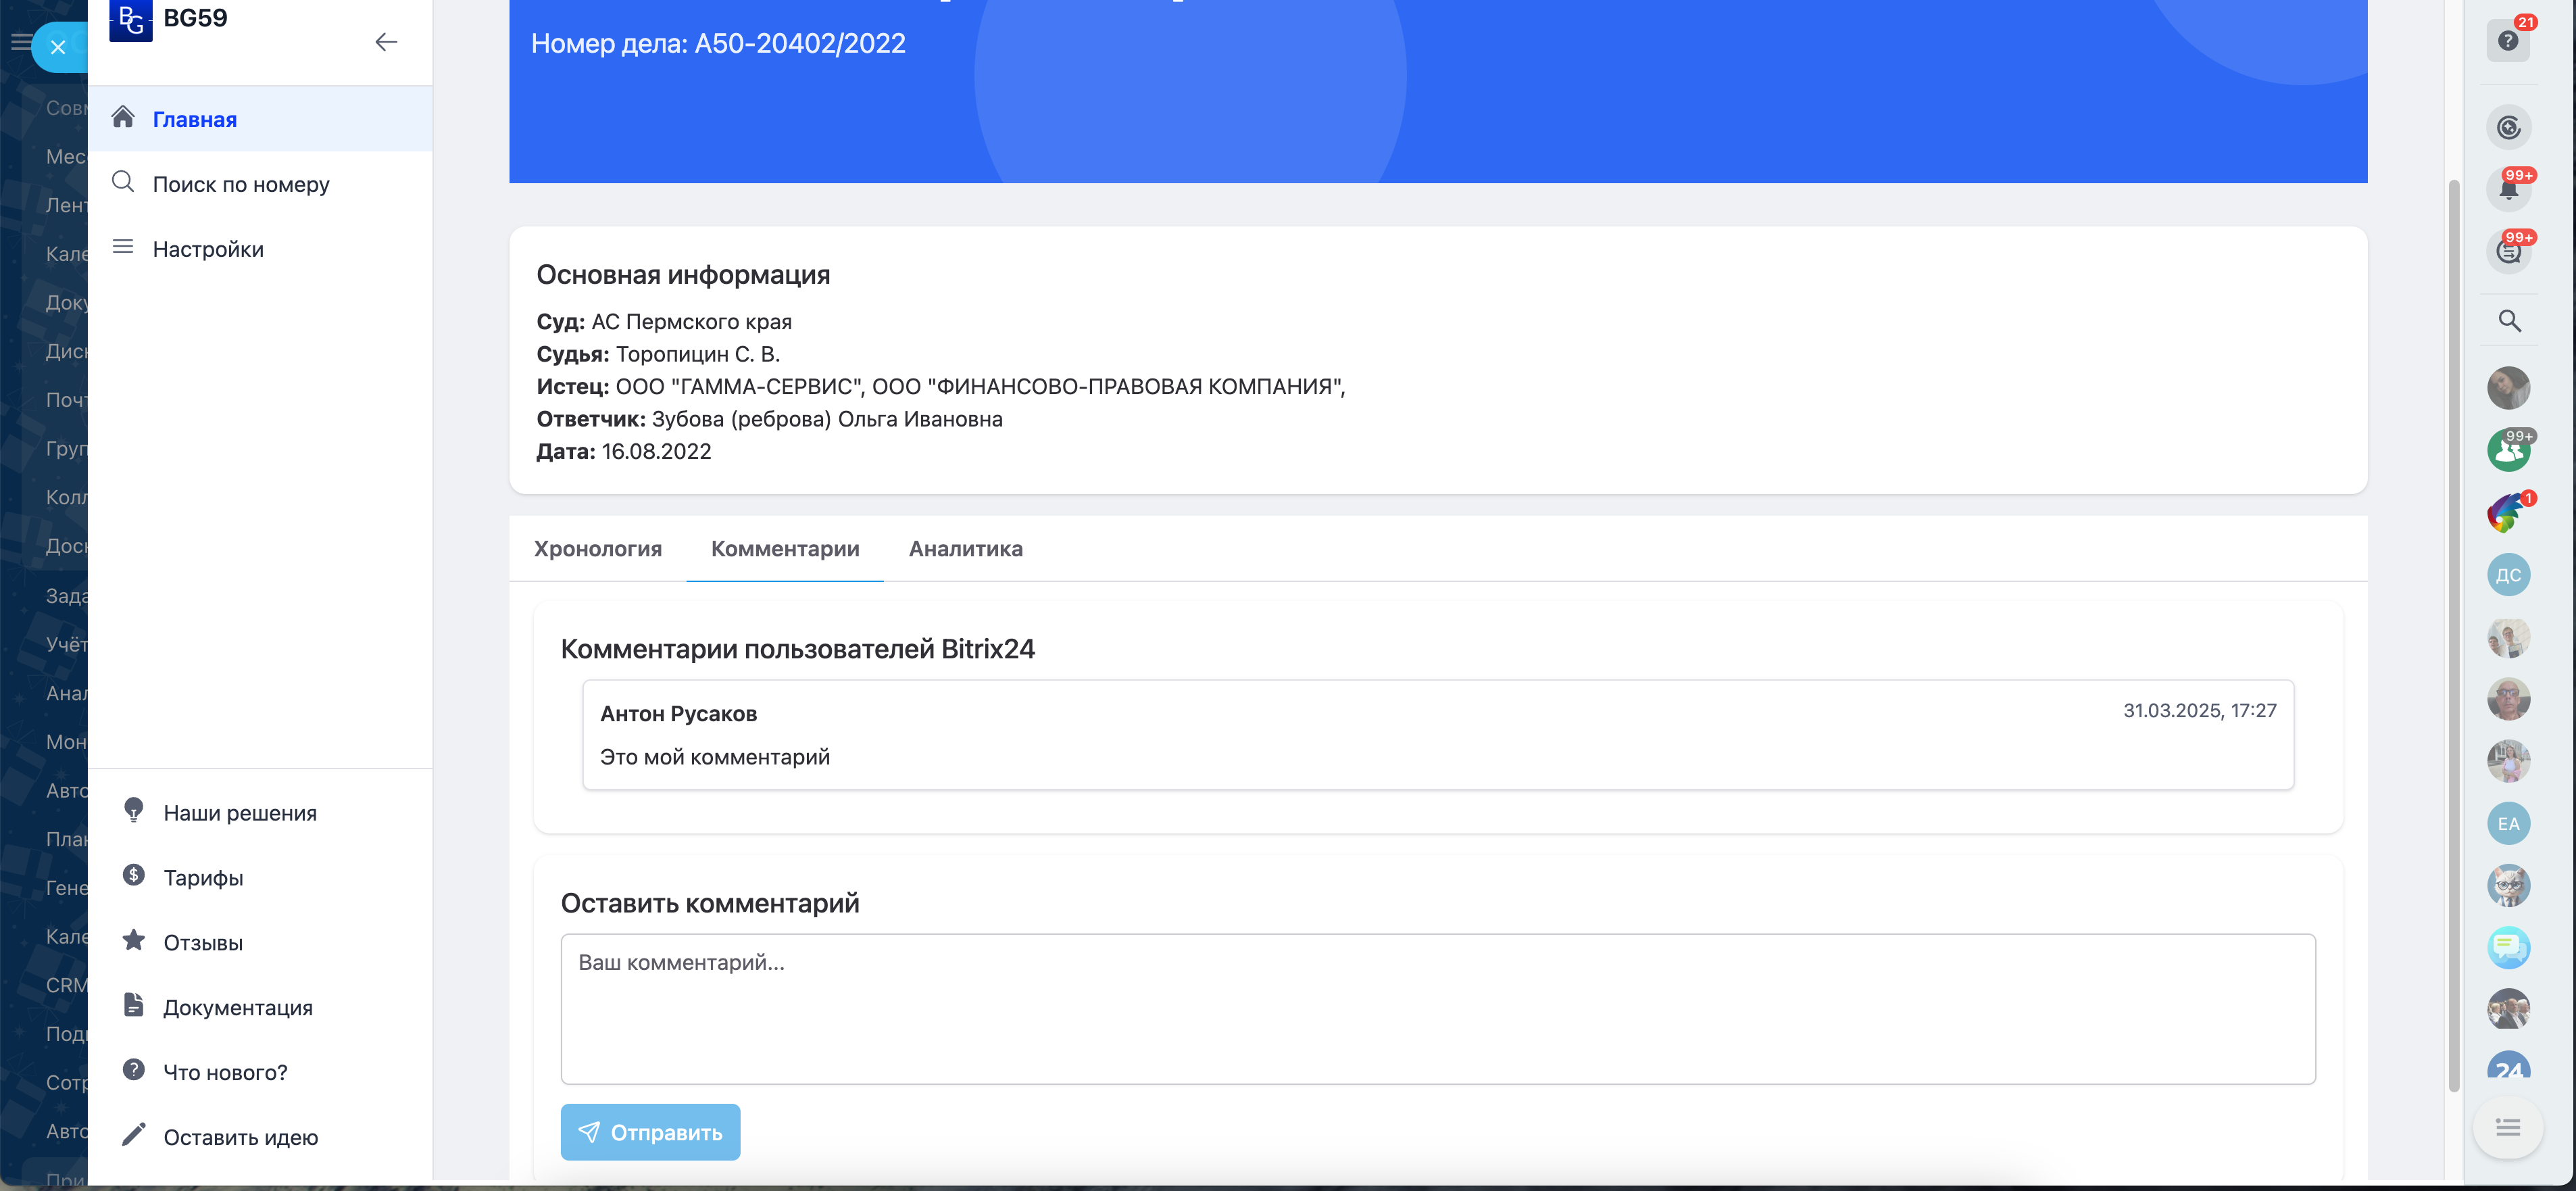This screenshot has height=1191, width=2576.
Task: Open the ДС user avatar chat
Action: (2508, 575)
